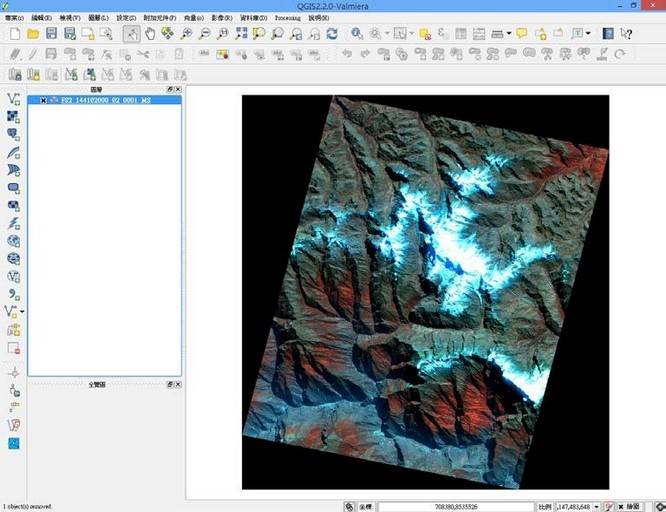
Task: Open the first menu bar item (Project)
Action: click(14, 18)
